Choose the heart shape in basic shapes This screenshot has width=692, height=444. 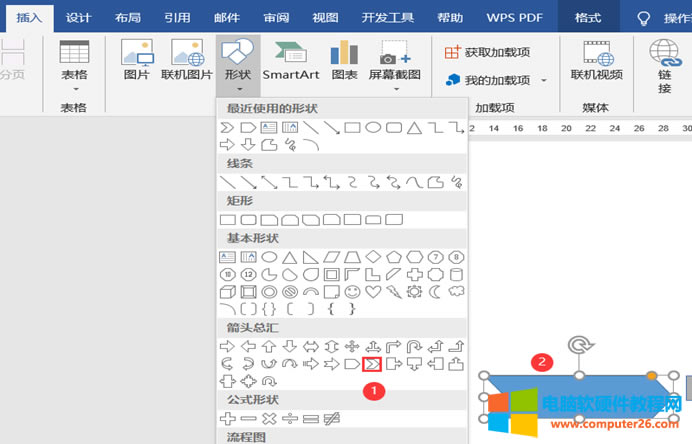tap(373, 292)
